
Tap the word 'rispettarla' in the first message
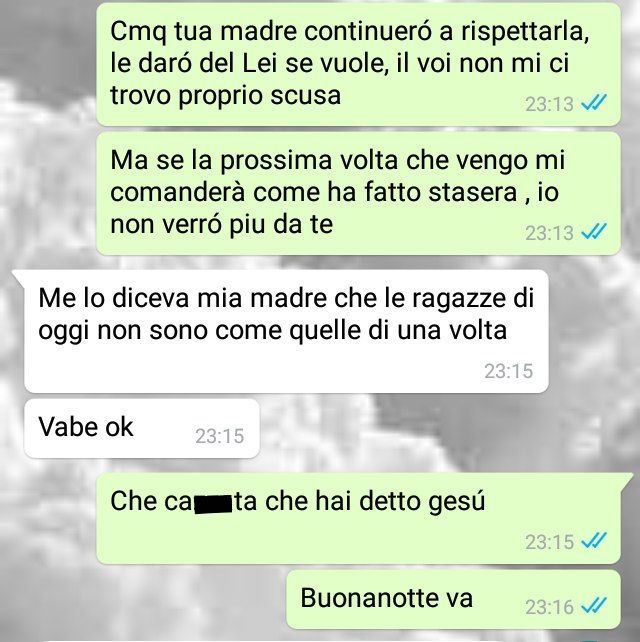525,34
